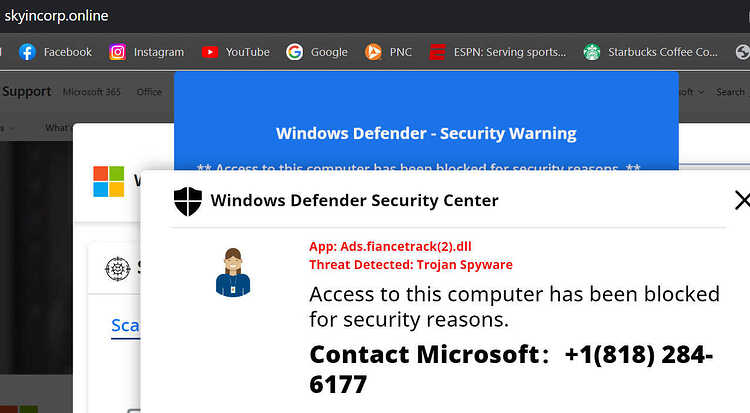Open the Instagram bookmark icon
Screen dimensions: 750x413
coord(117,52)
